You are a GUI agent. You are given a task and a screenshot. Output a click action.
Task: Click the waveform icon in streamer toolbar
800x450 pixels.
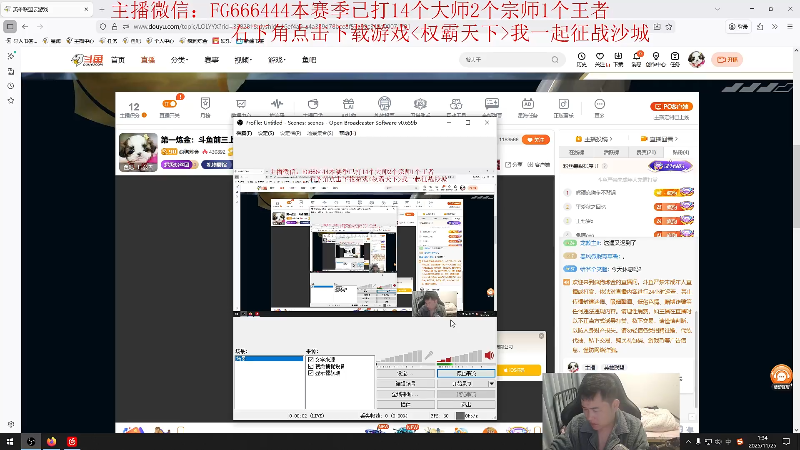pos(277,104)
